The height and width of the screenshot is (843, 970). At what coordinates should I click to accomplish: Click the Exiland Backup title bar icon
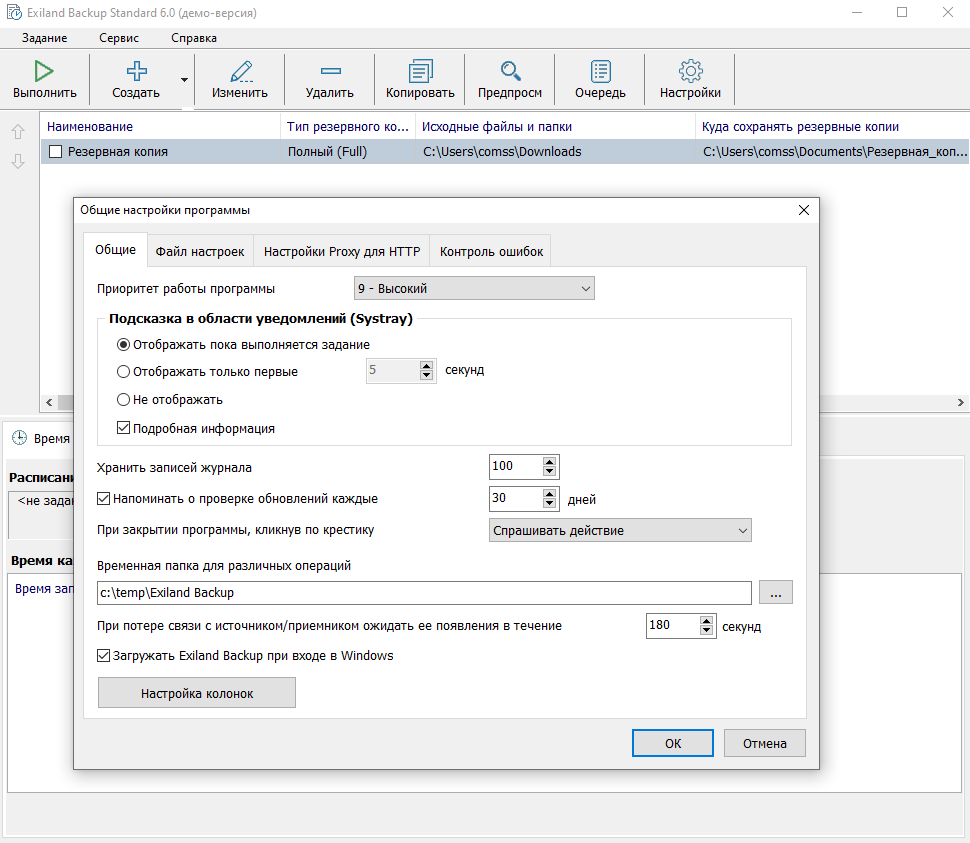[x=14, y=12]
